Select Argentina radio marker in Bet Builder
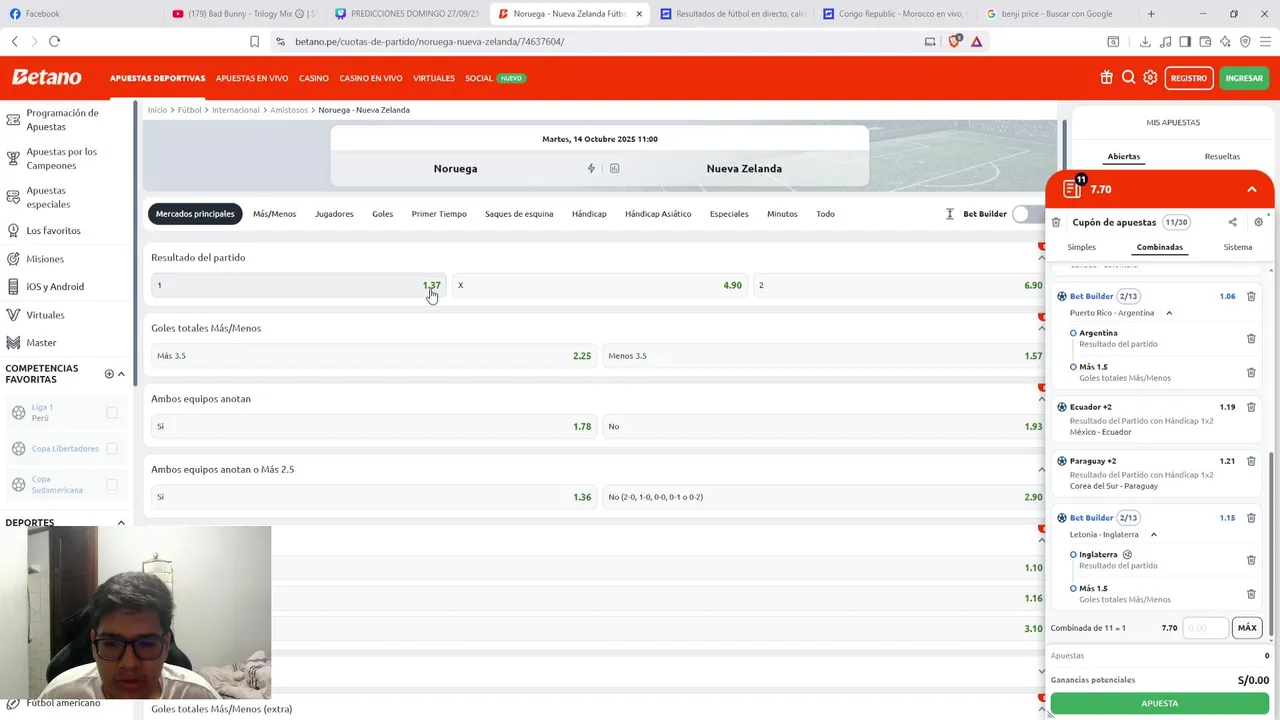The image size is (1280, 720). (x=1073, y=333)
